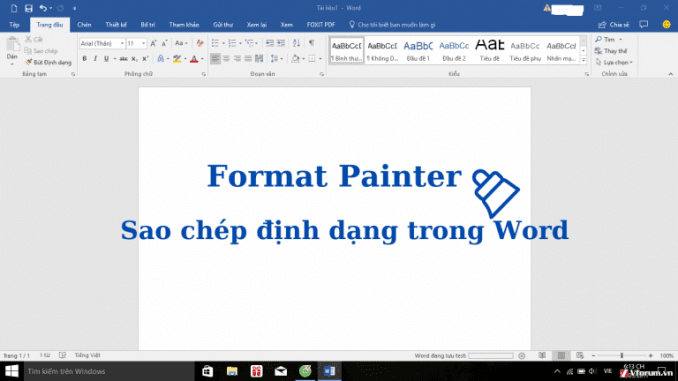Apply strikethrough abc formatting

coord(123,59)
